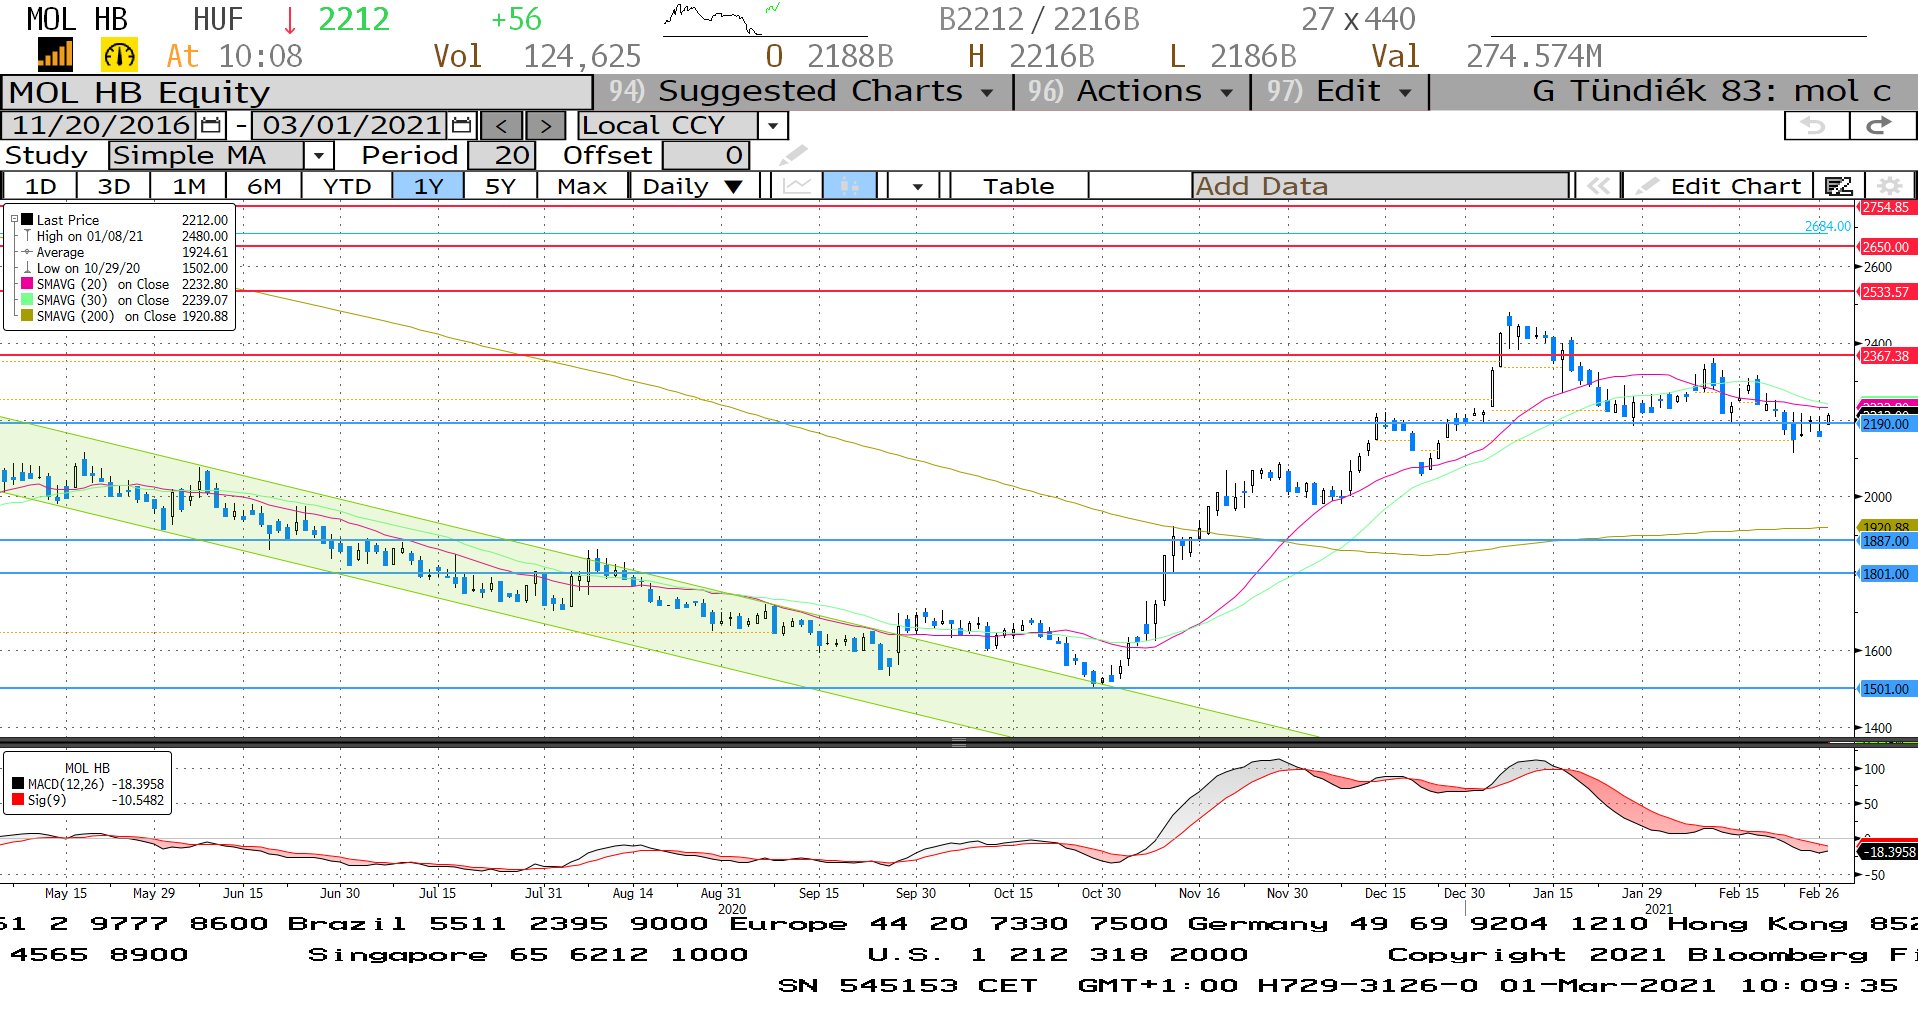The height and width of the screenshot is (1025, 1918).
Task: Click the Add Data input field
Action: 1380,186
